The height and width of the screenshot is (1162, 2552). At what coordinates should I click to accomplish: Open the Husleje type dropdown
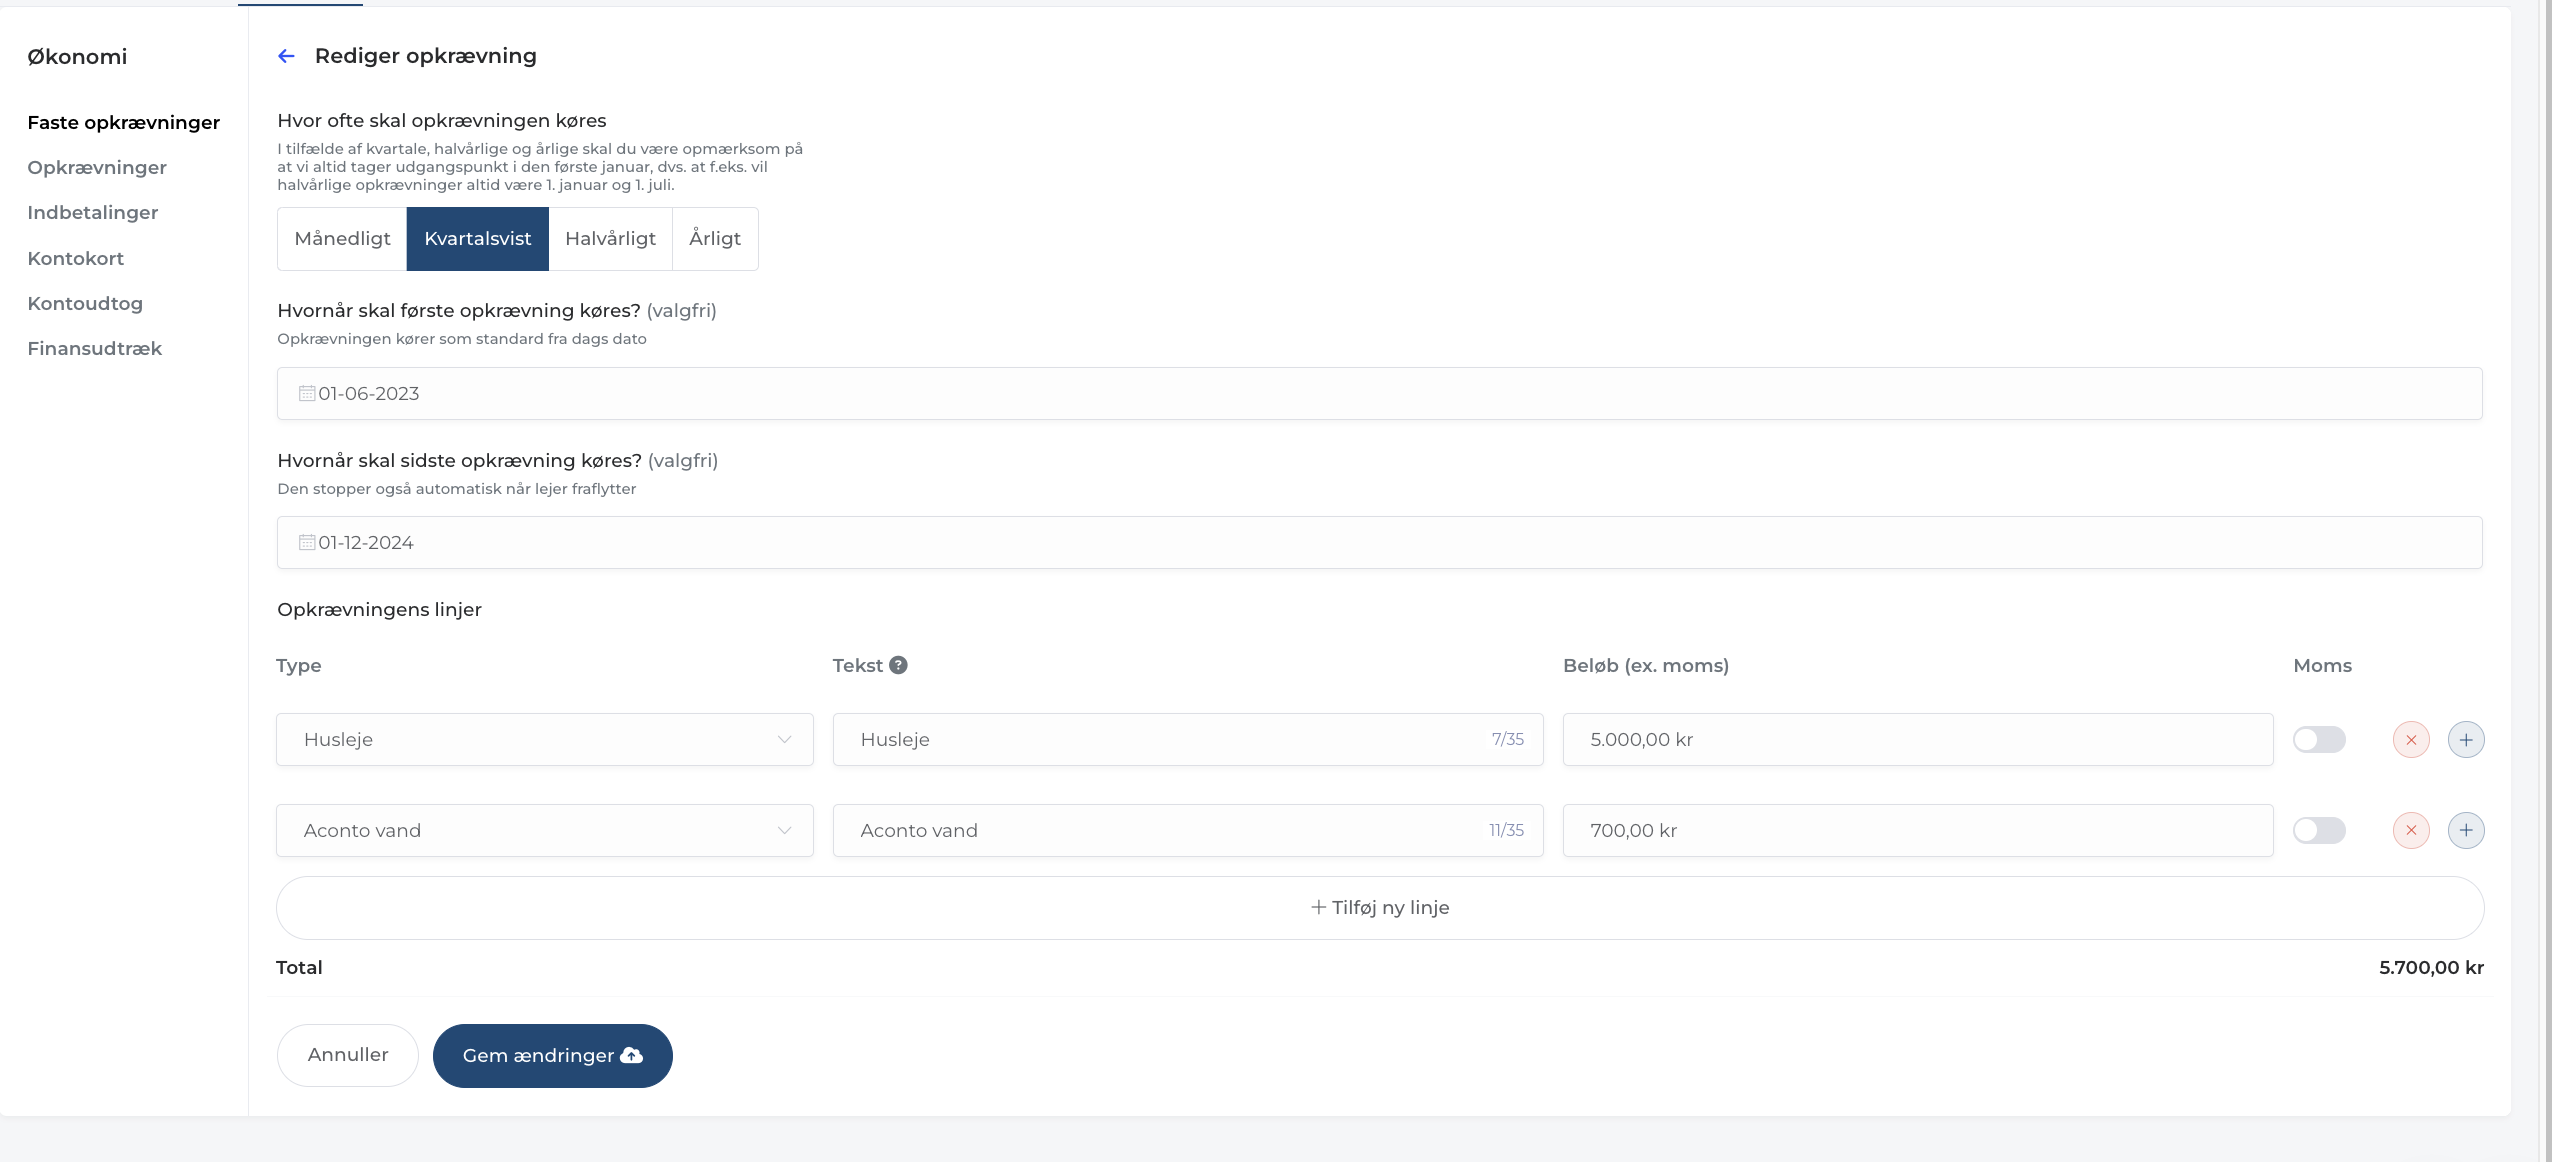click(x=544, y=740)
